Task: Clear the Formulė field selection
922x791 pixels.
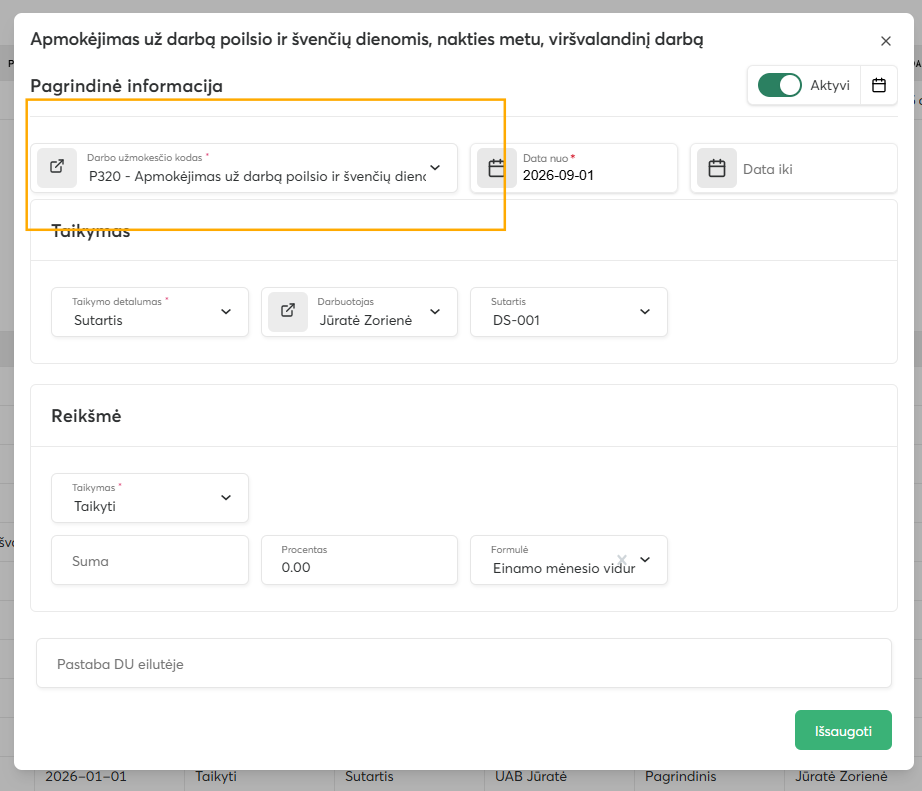Action: point(622,559)
